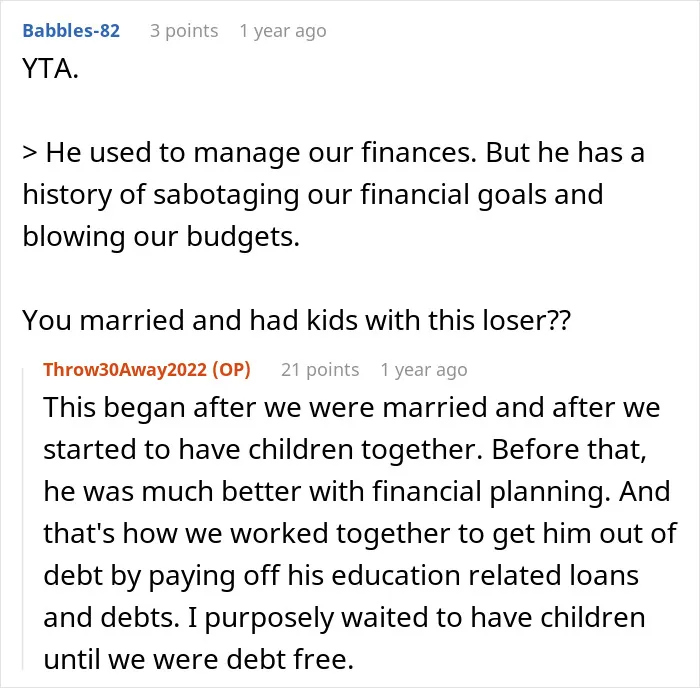The width and height of the screenshot is (700, 688).
Task: Click the line "I purposely waited to have children"
Action: (417, 618)
